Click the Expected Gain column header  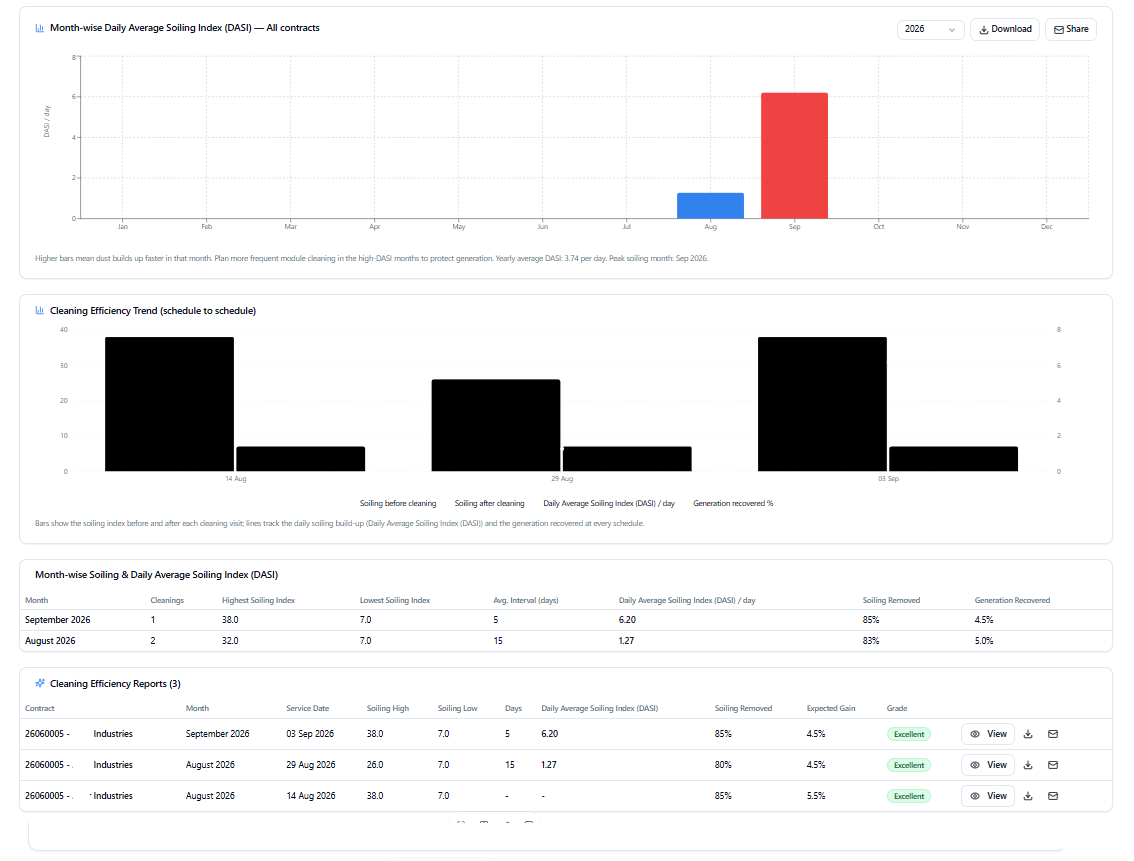click(831, 708)
